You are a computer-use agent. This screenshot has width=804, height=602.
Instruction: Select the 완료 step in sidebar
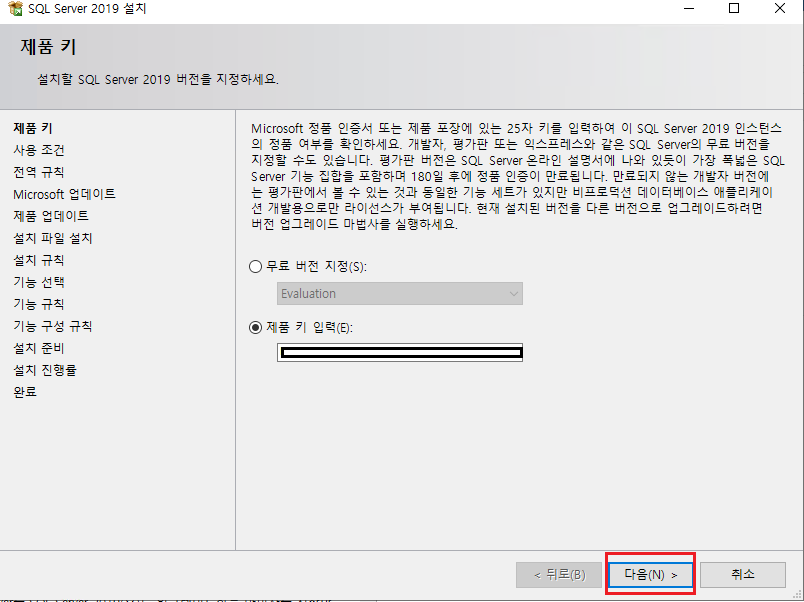pos(25,392)
